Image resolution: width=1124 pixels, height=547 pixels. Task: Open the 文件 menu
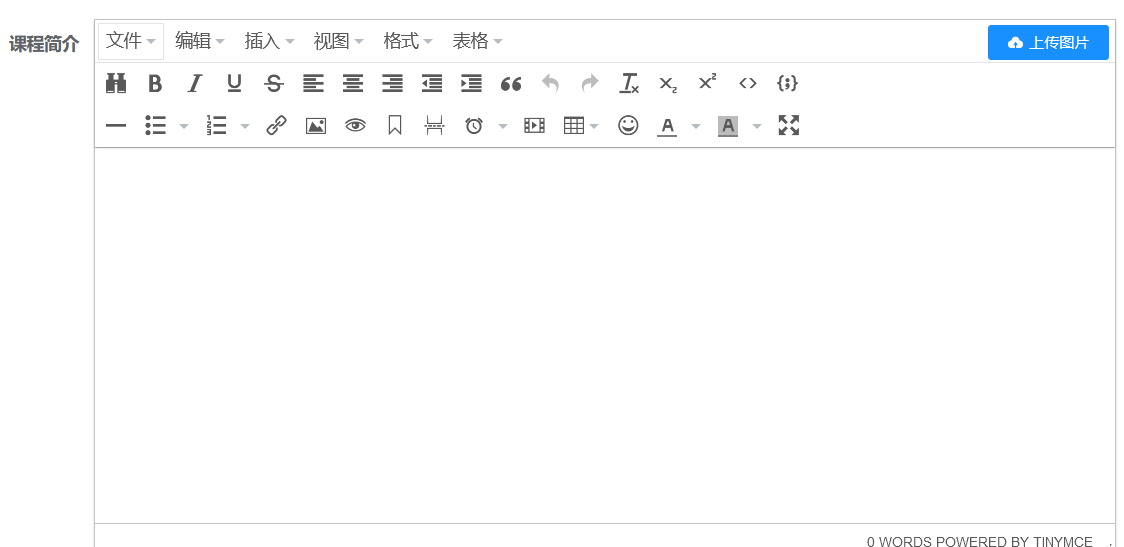coord(130,42)
